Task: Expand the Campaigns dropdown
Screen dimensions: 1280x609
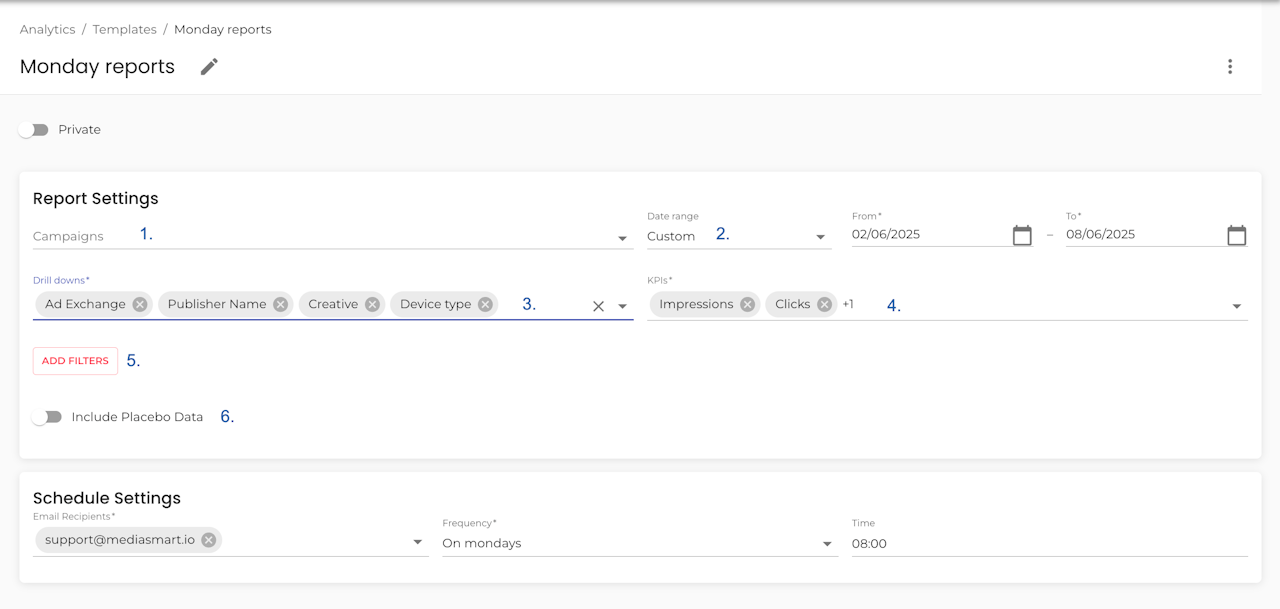Action: (622, 238)
